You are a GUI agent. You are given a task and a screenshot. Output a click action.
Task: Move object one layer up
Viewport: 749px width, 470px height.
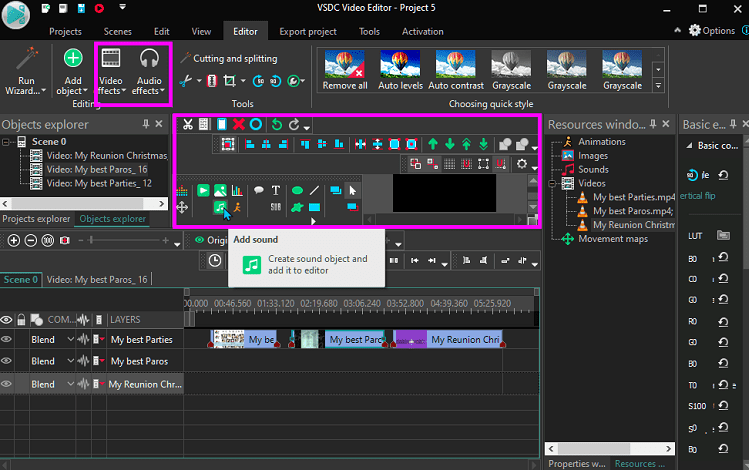click(433, 144)
